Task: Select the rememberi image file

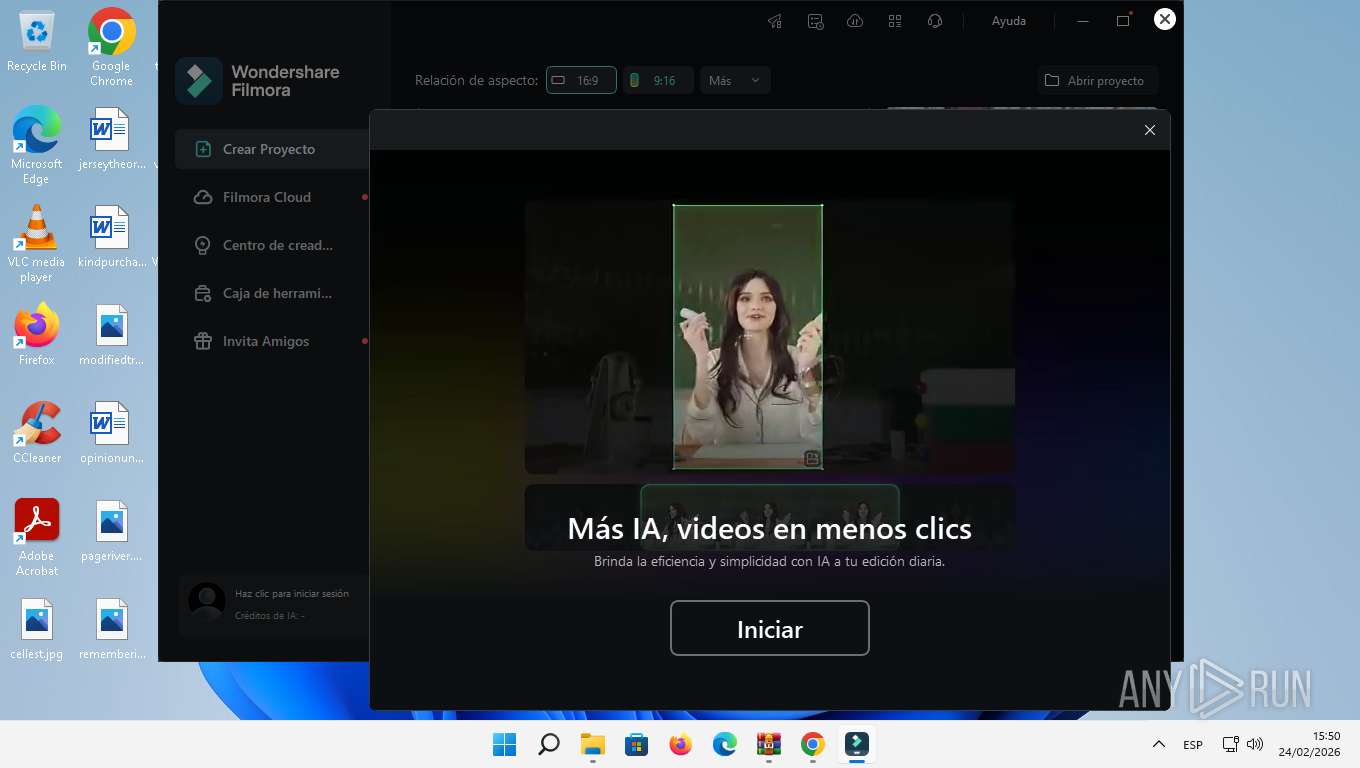Action: pos(111,629)
